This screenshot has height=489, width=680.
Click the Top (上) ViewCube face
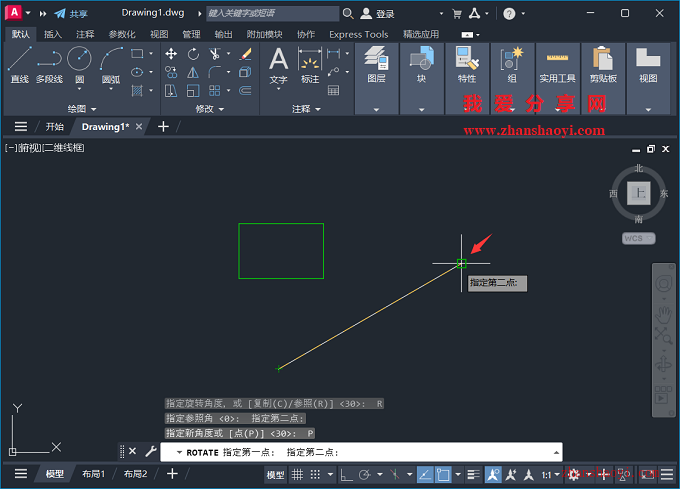[638, 193]
